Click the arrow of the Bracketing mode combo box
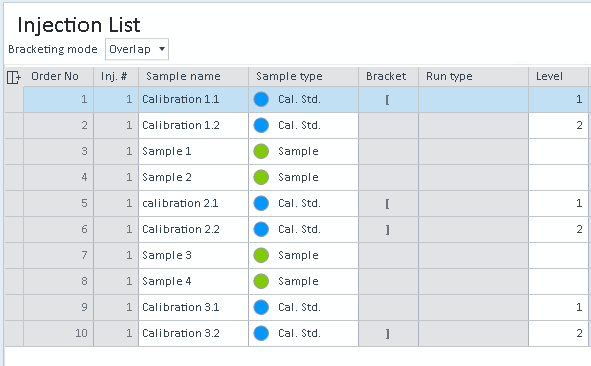The height and width of the screenshot is (366, 591). [x=162, y=49]
